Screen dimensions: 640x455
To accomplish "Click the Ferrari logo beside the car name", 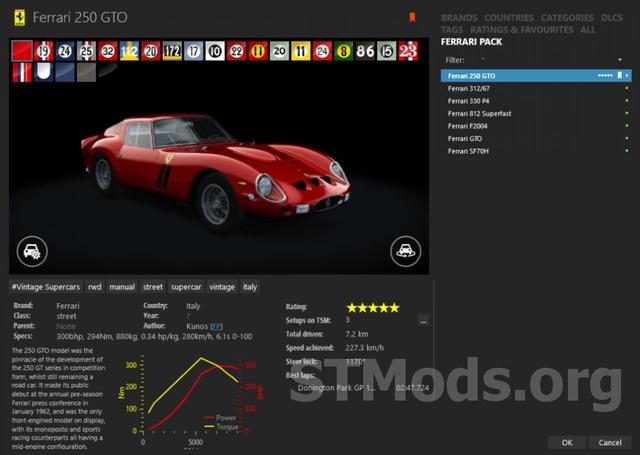I will click(x=17, y=18).
